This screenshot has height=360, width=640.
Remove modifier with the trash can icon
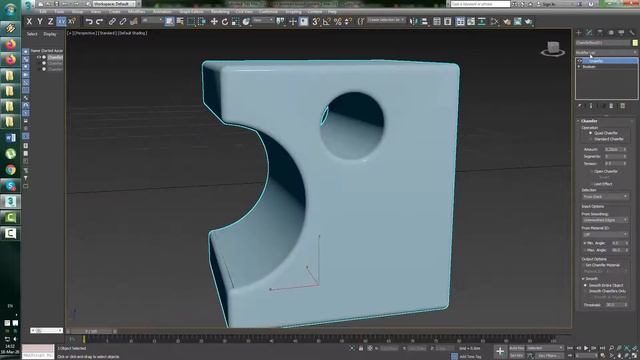611,106
